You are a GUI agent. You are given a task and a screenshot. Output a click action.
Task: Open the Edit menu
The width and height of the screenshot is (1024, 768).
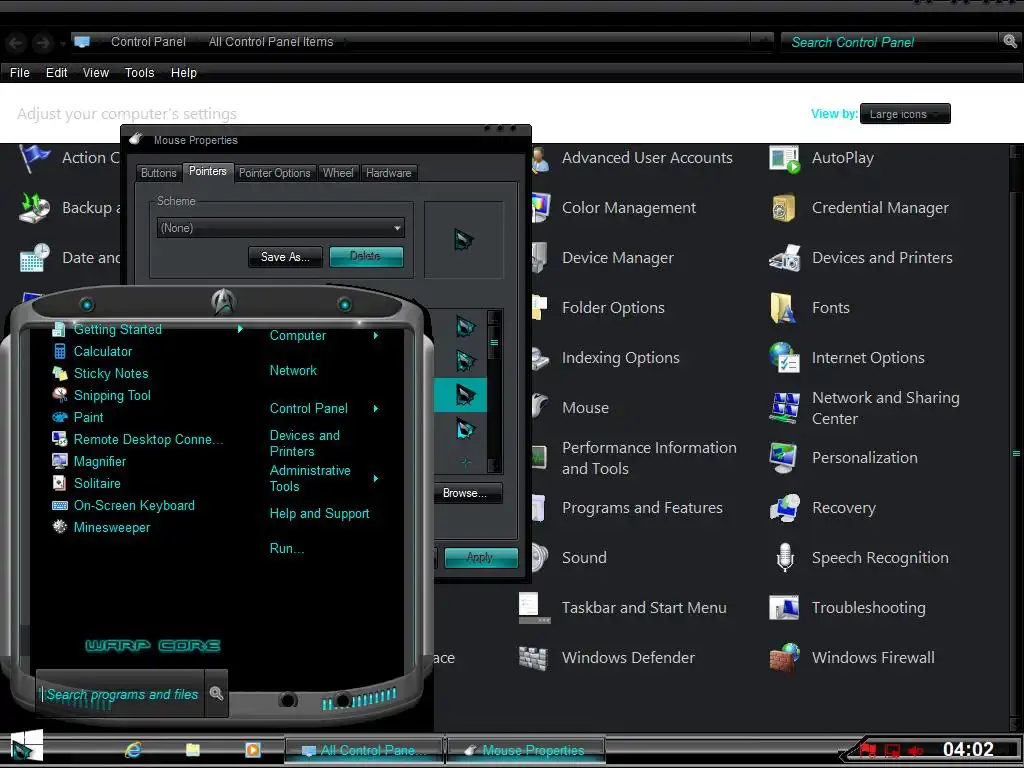tap(57, 72)
